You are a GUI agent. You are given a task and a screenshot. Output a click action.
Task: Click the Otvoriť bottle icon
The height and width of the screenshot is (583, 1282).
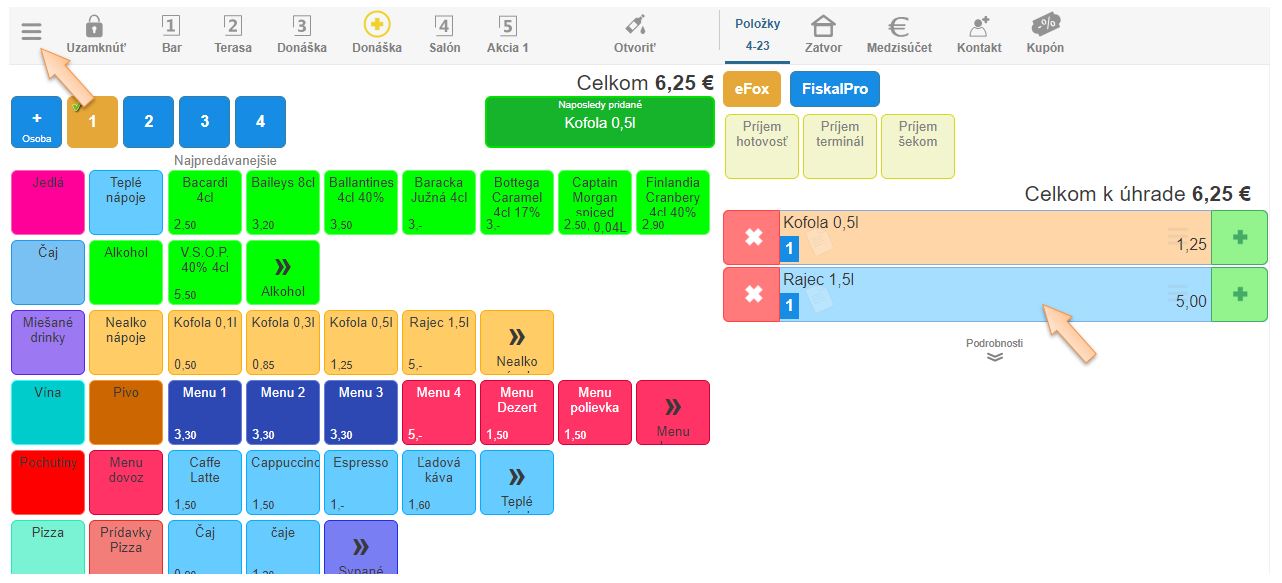[635, 27]
